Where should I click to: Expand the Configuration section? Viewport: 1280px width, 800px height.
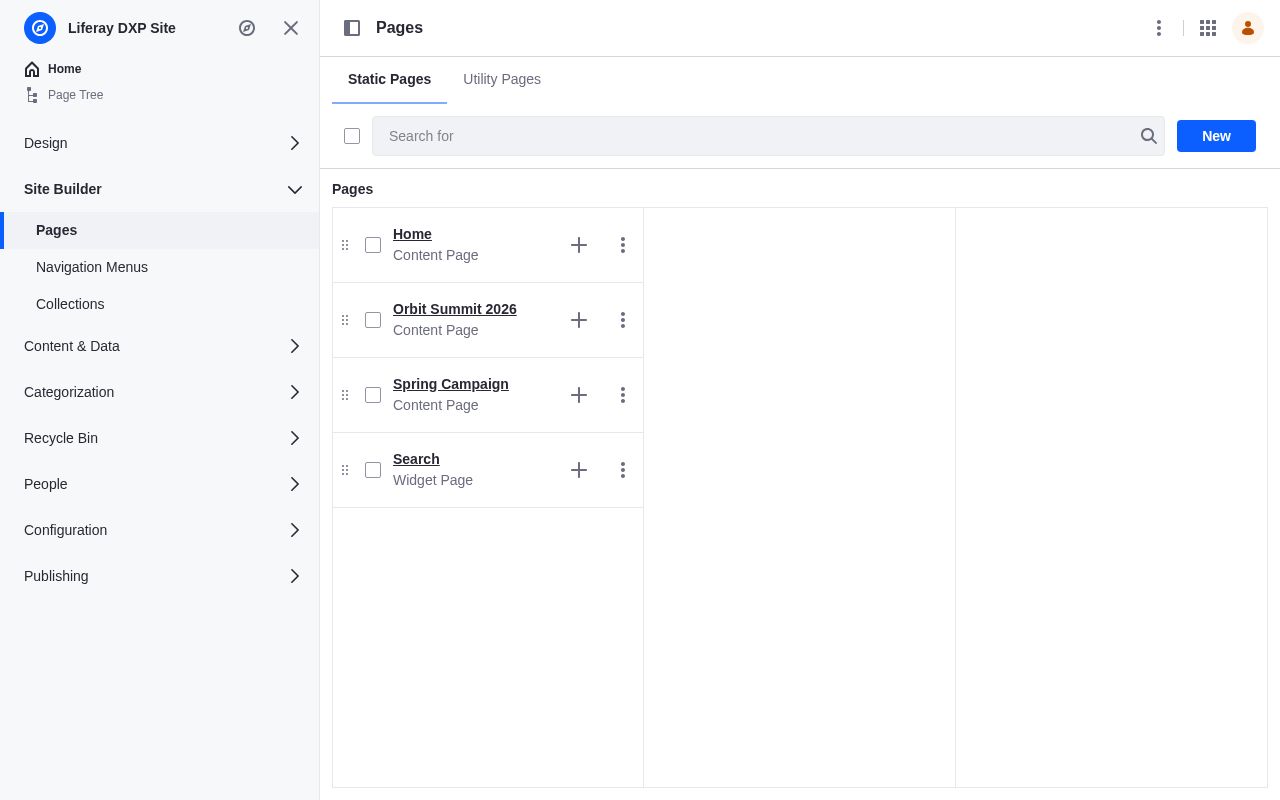160,530
